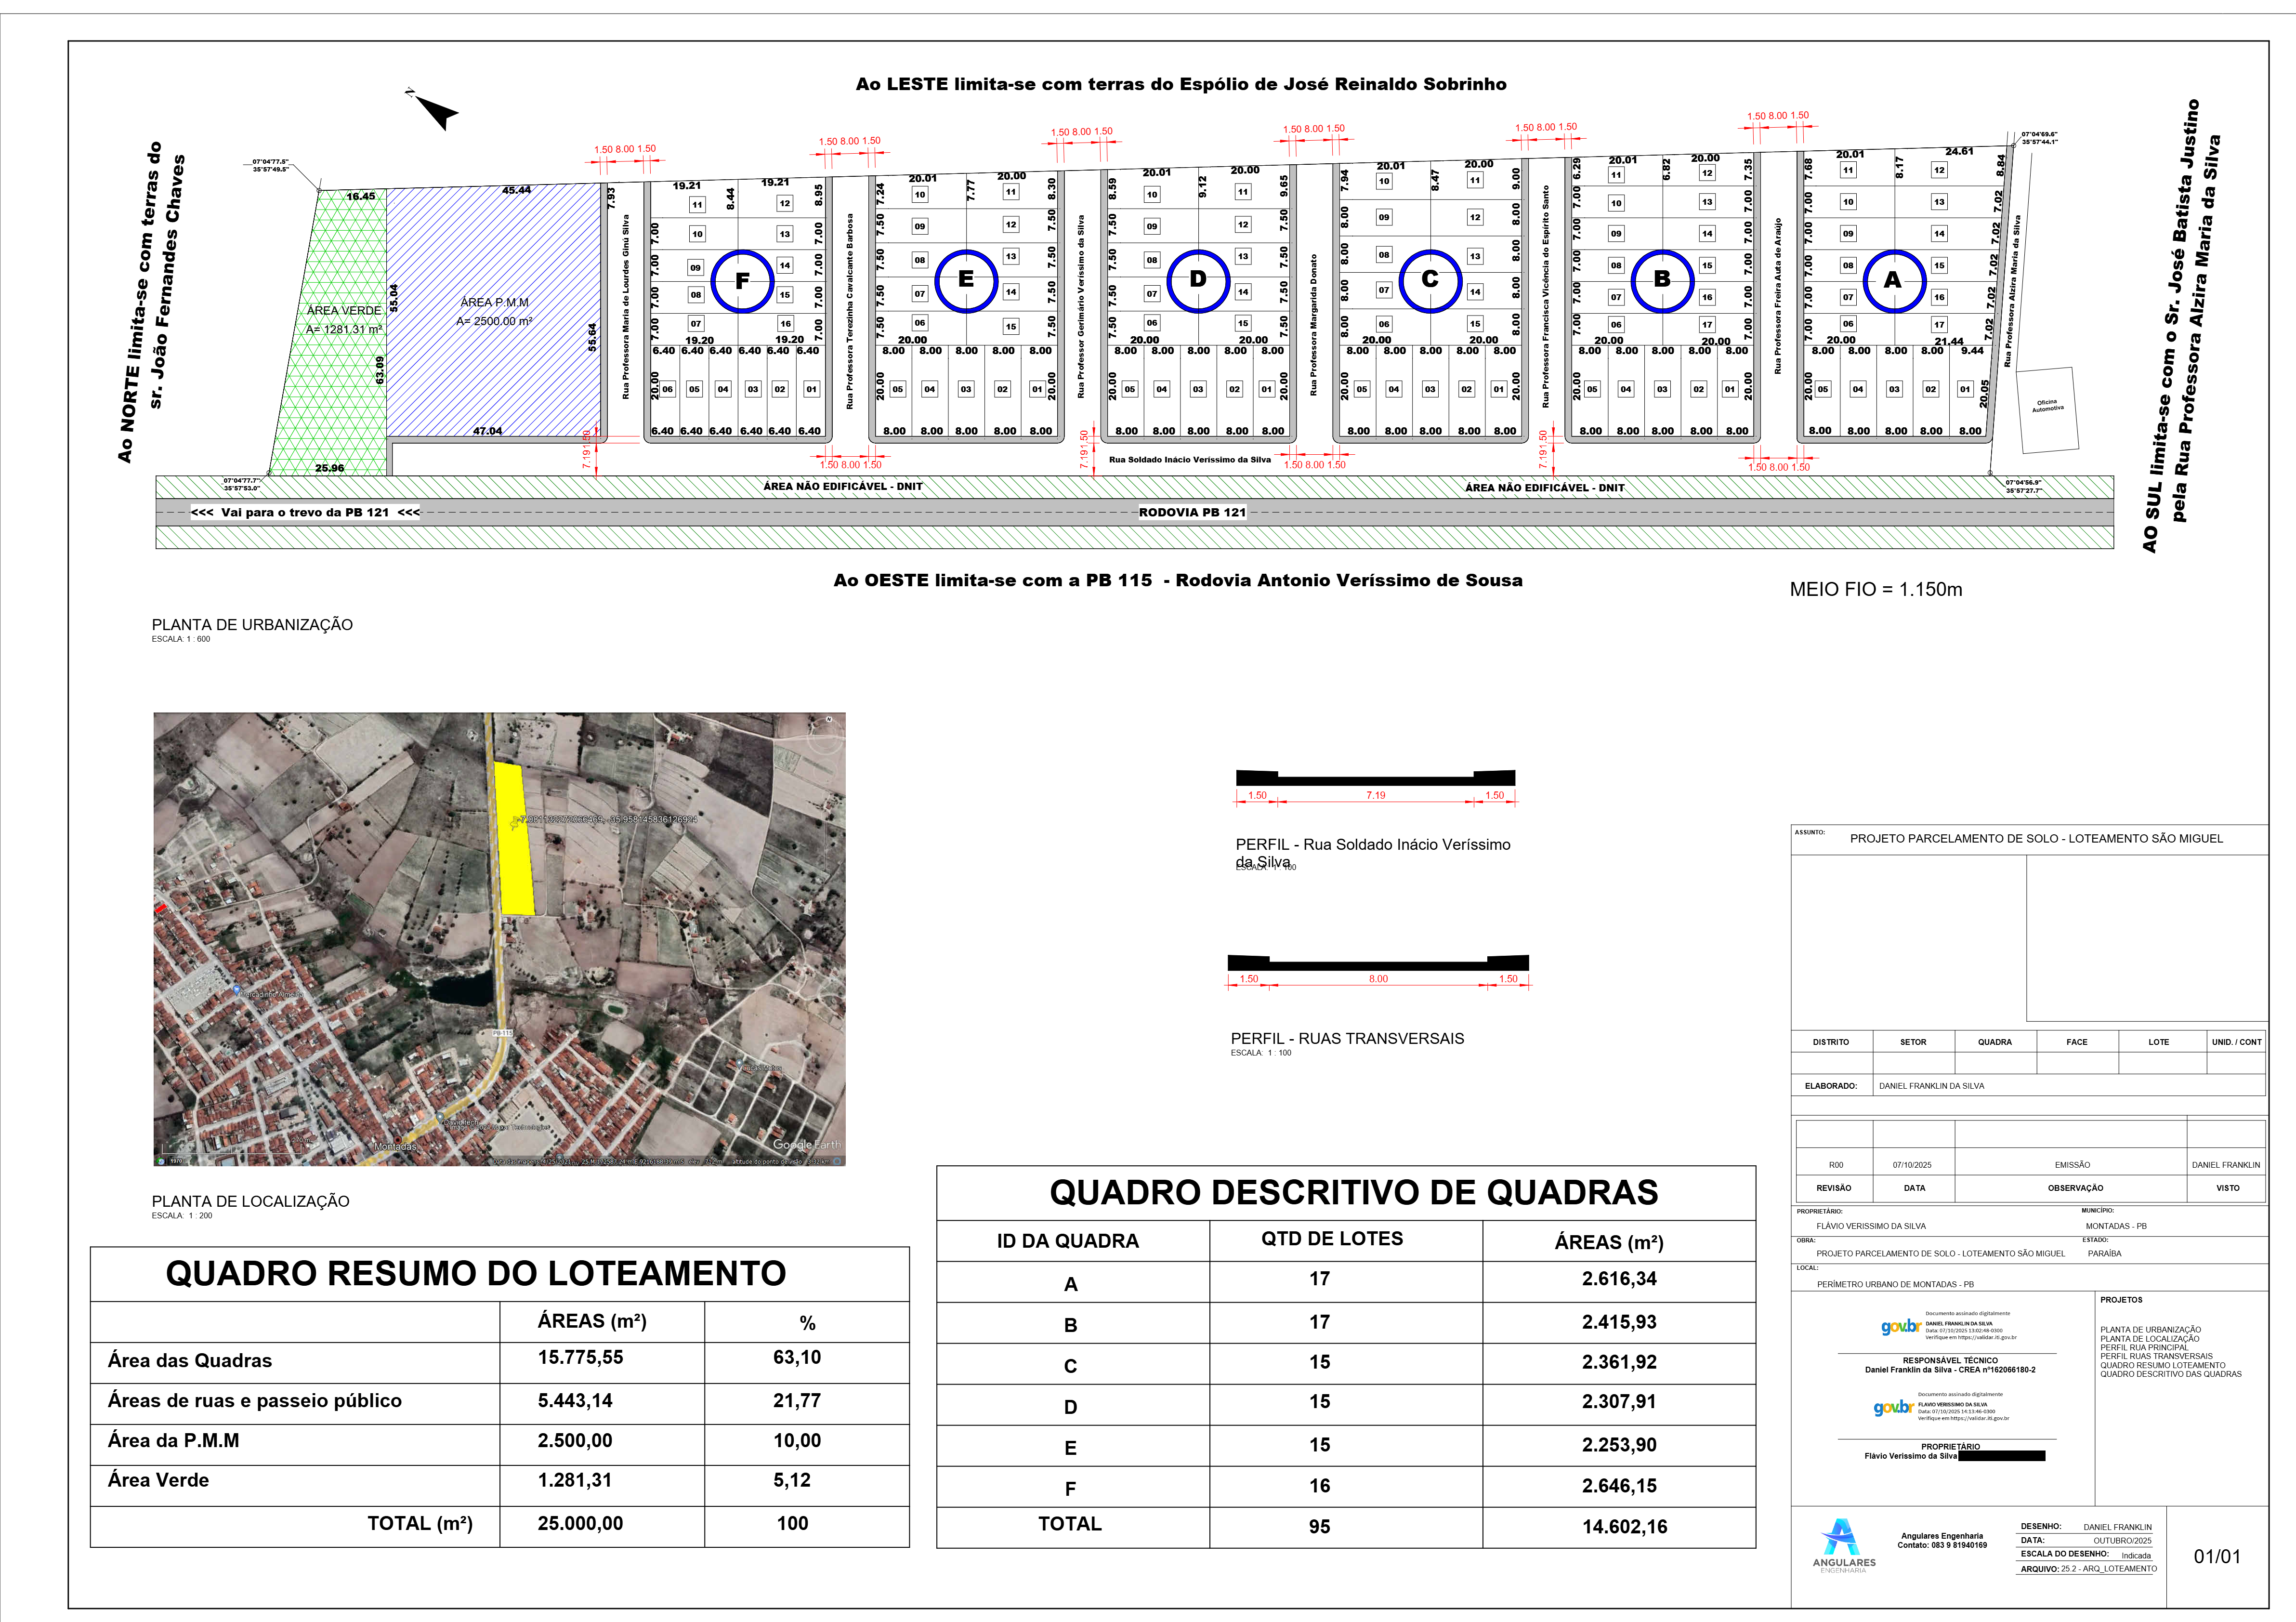
Task: Click the circled block C marker
Action: [1430, 280]
